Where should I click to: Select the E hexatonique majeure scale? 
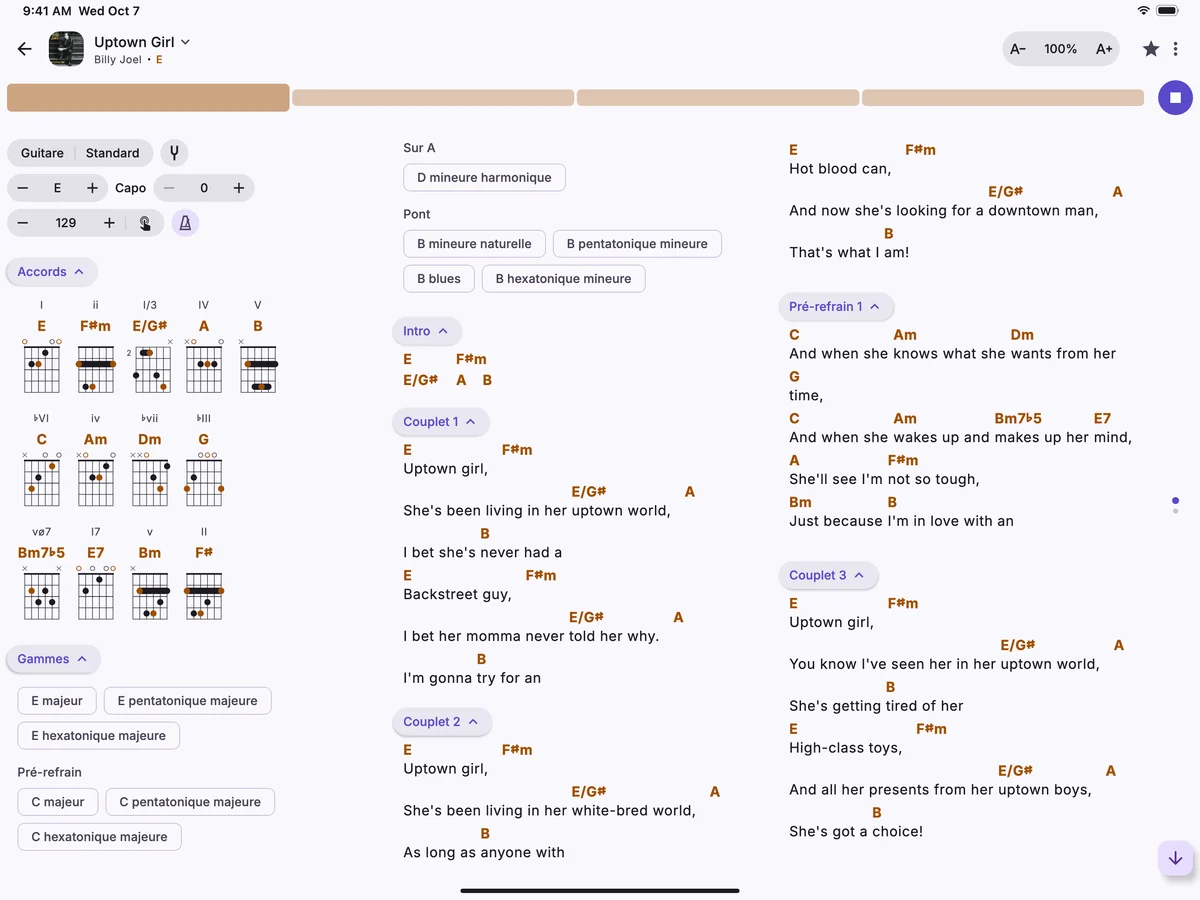(99, 736)
